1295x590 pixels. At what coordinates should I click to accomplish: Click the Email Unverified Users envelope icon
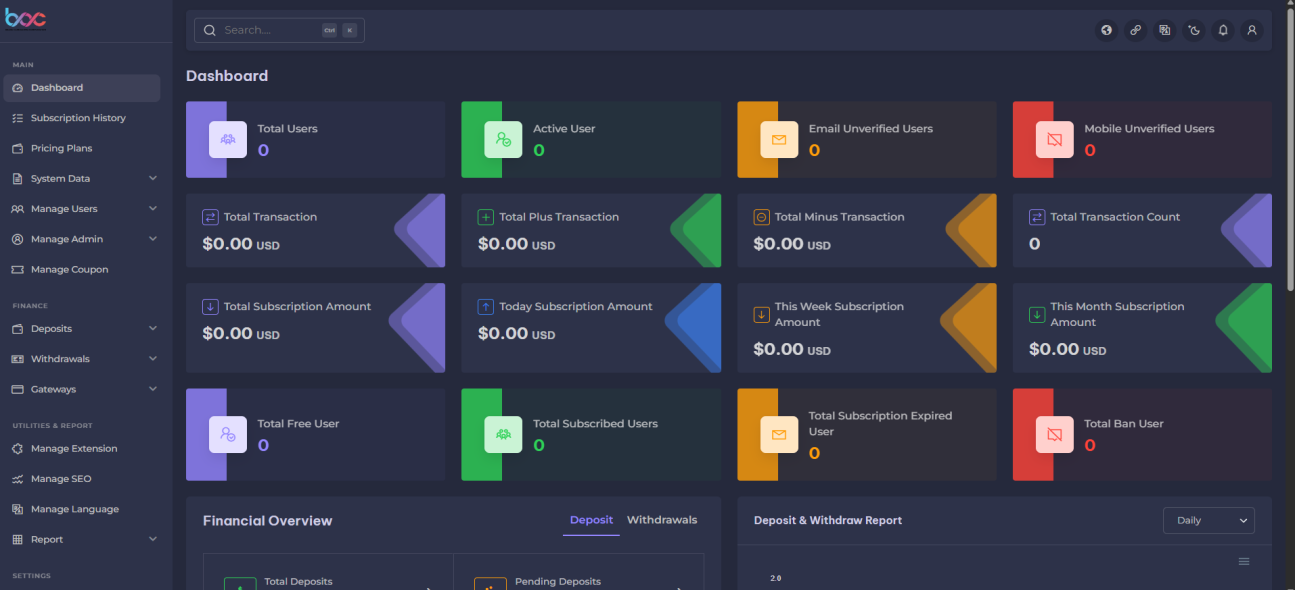779,139
